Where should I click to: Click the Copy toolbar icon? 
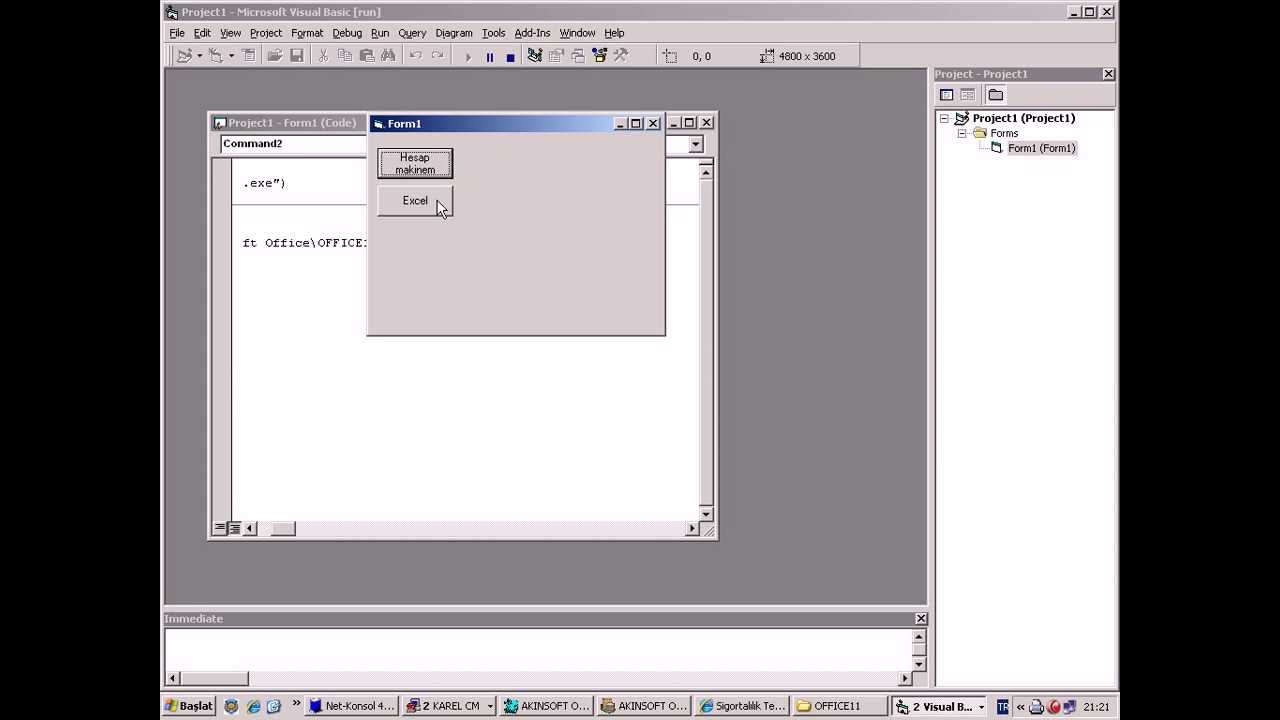[x=345, y=56]
